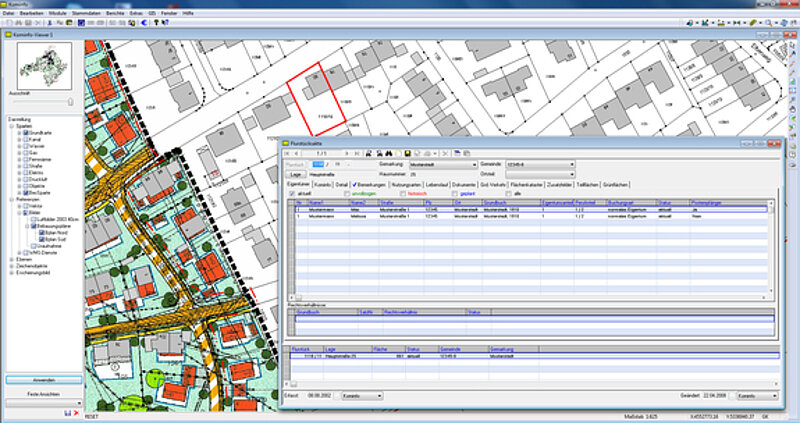This screenshot has height=423, width=800.
Task: Expand the Zeichenobjekte tree node
Action: click(x=12, y=266)
